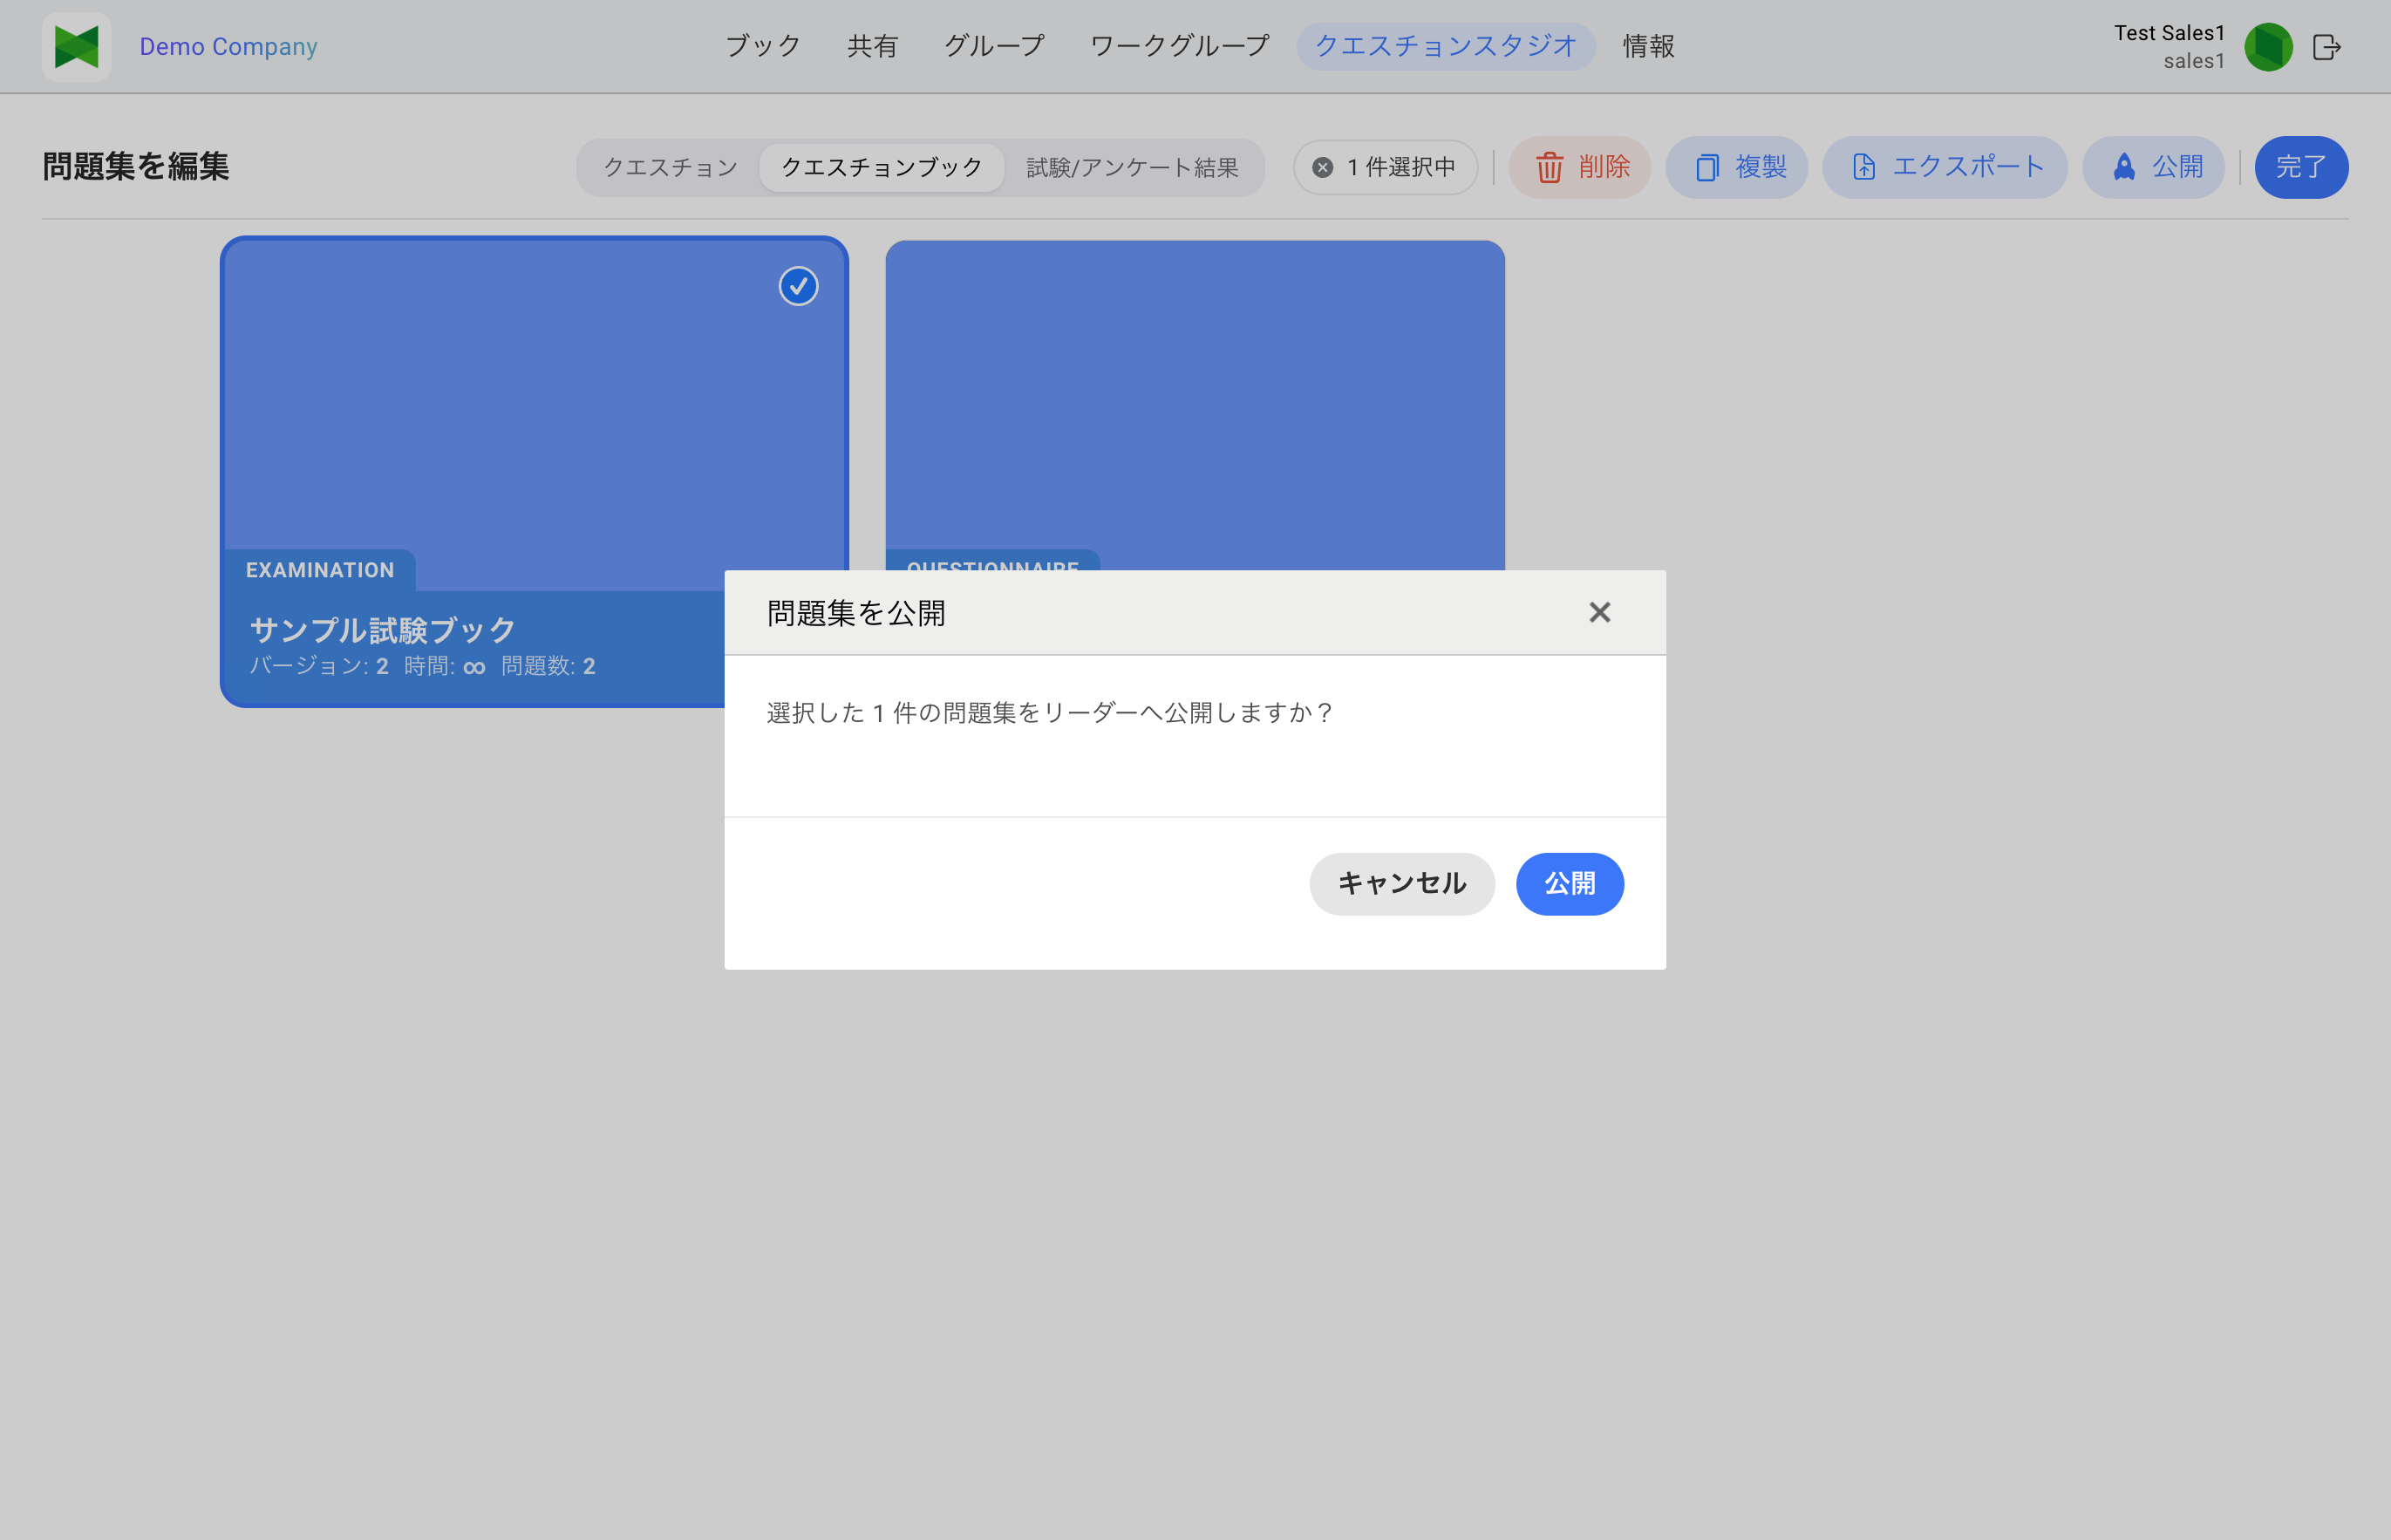Click the 複製 button label
The image size is (2391, 1540).
pyautogui.click(x=1761, y=167)
